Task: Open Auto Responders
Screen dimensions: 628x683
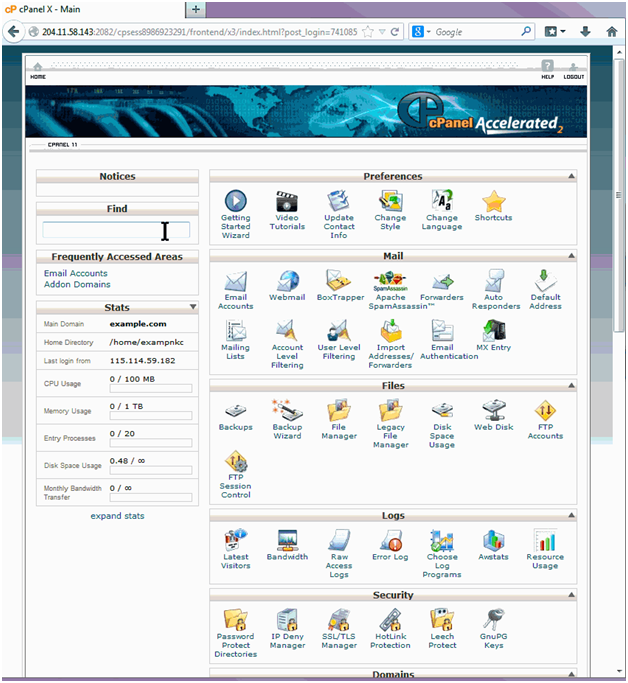Action: (x=496, y=290)
